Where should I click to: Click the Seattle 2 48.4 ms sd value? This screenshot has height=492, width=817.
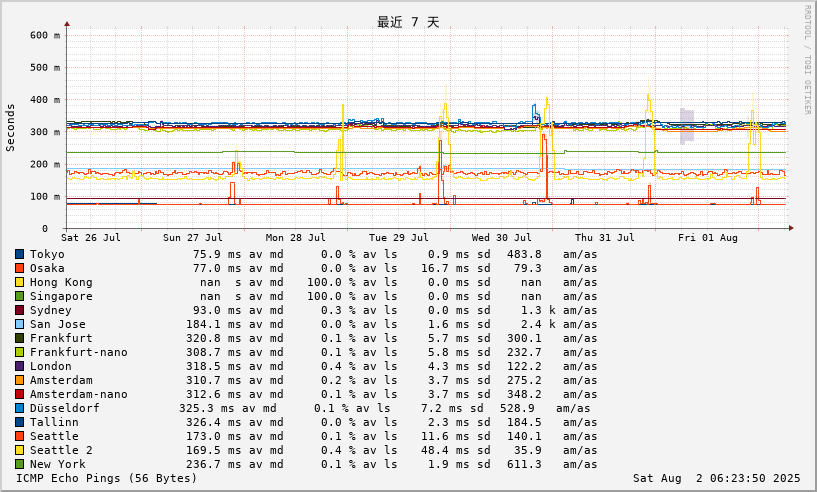tap(449, 450)
